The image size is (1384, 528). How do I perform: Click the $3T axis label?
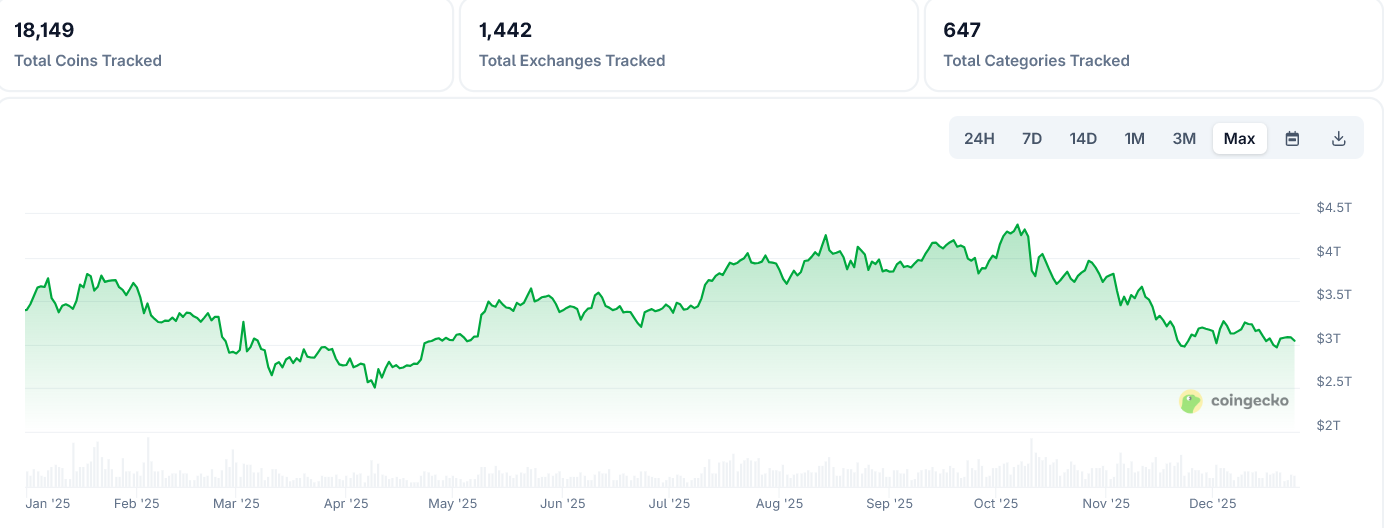point(1328,338)
